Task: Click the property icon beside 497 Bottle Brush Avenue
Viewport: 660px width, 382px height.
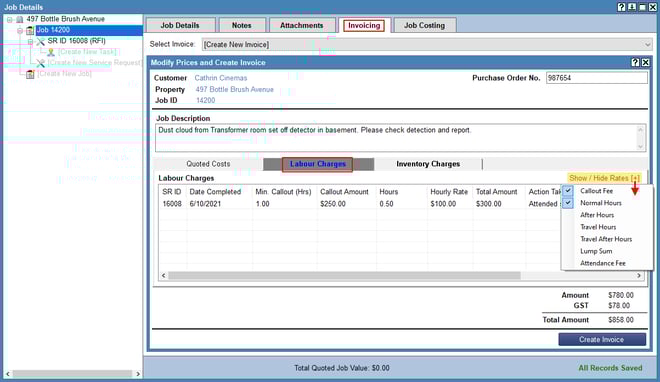Action: [x=19, y=19]
